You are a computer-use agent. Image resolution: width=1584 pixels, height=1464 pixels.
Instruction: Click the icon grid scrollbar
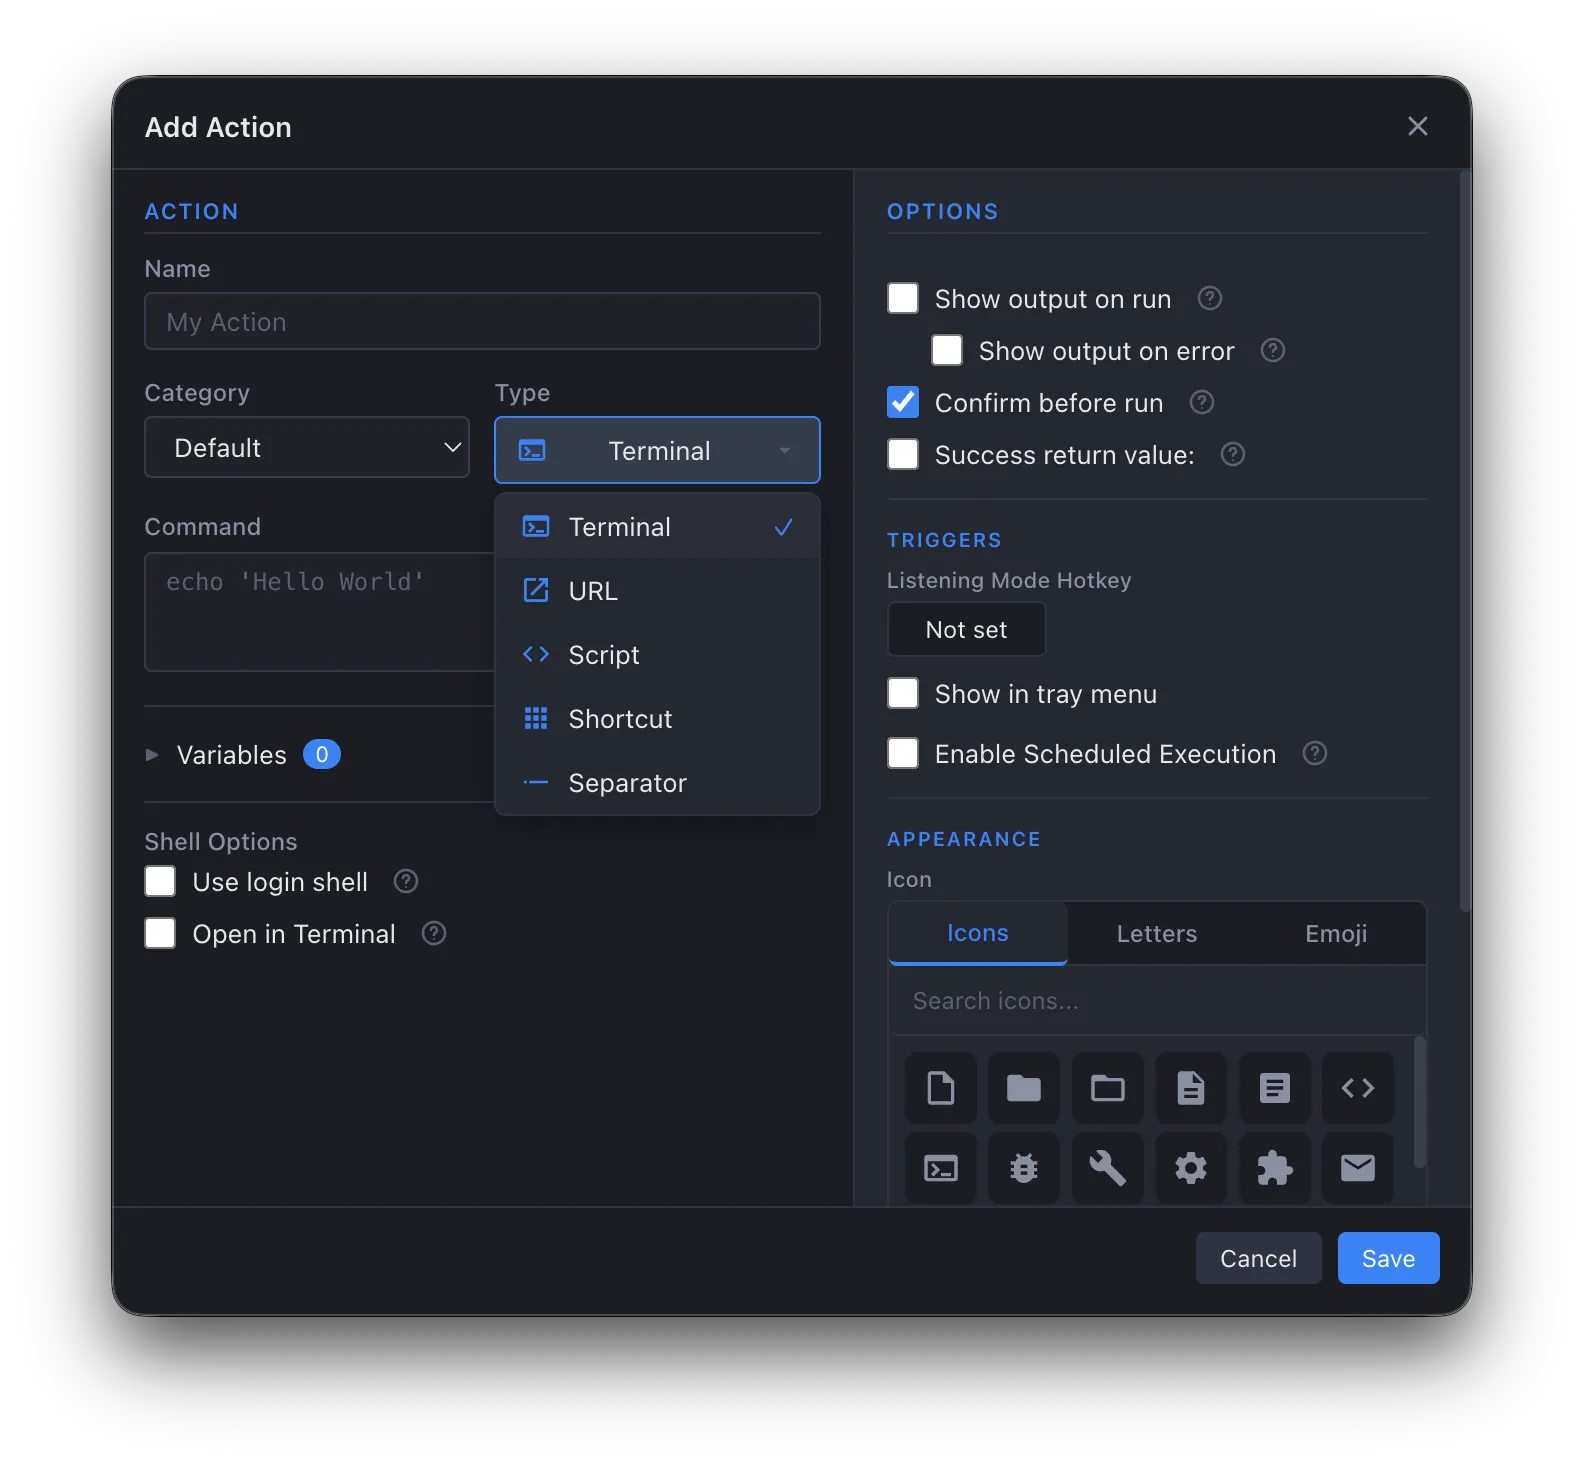(x=1419, y=1103)
